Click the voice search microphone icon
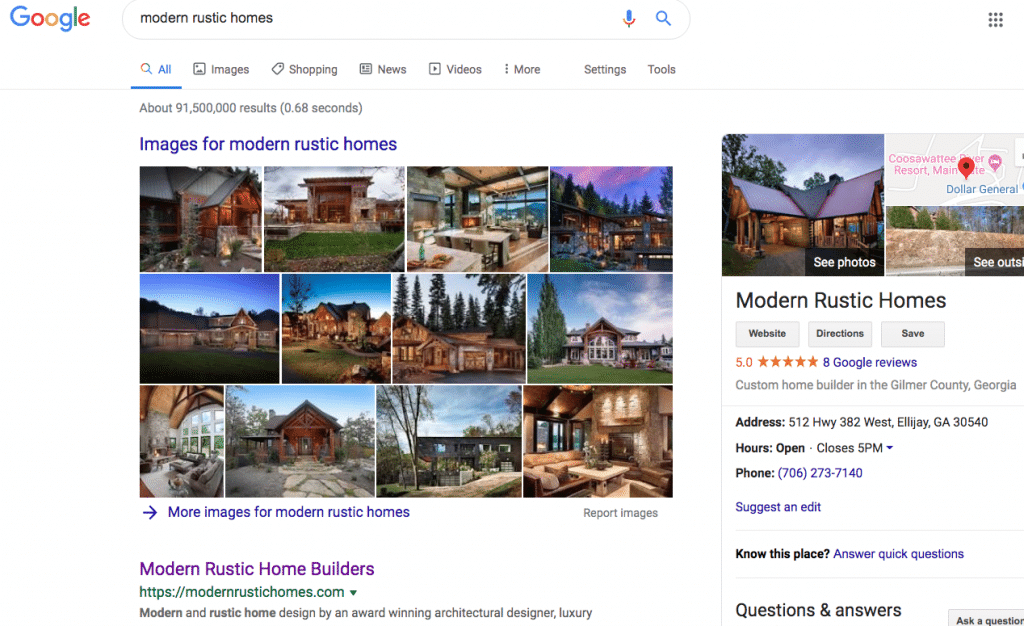 pyautogui.click(x=629, y=18)
